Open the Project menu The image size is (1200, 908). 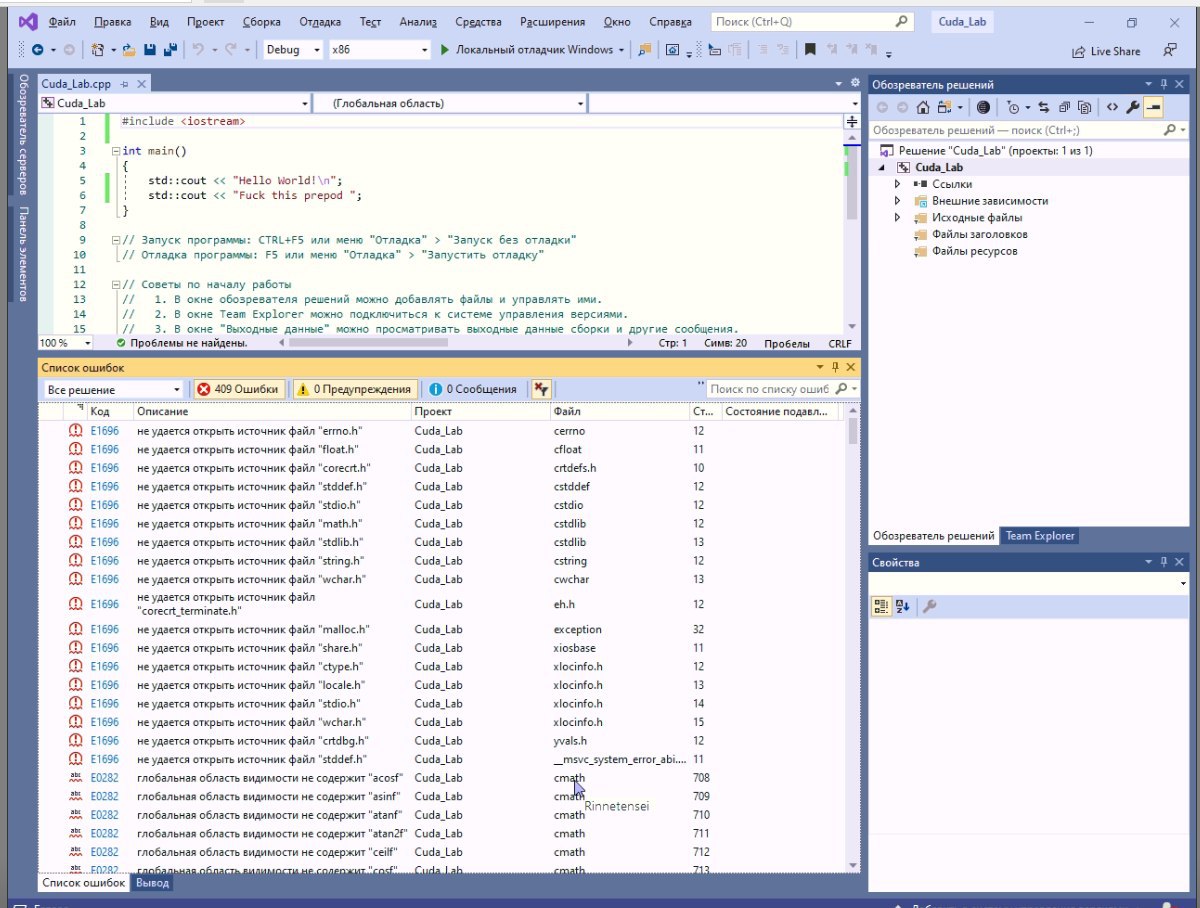(x=205, y=21)
